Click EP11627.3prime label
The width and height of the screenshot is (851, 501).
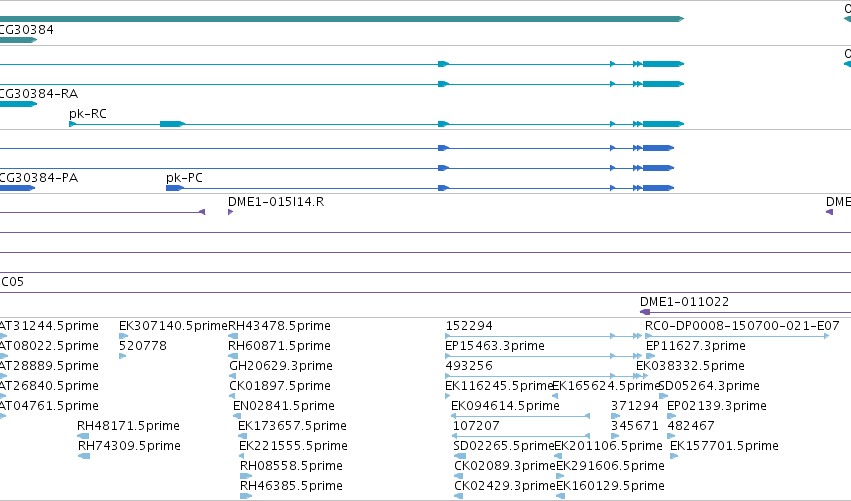[696, 346]
